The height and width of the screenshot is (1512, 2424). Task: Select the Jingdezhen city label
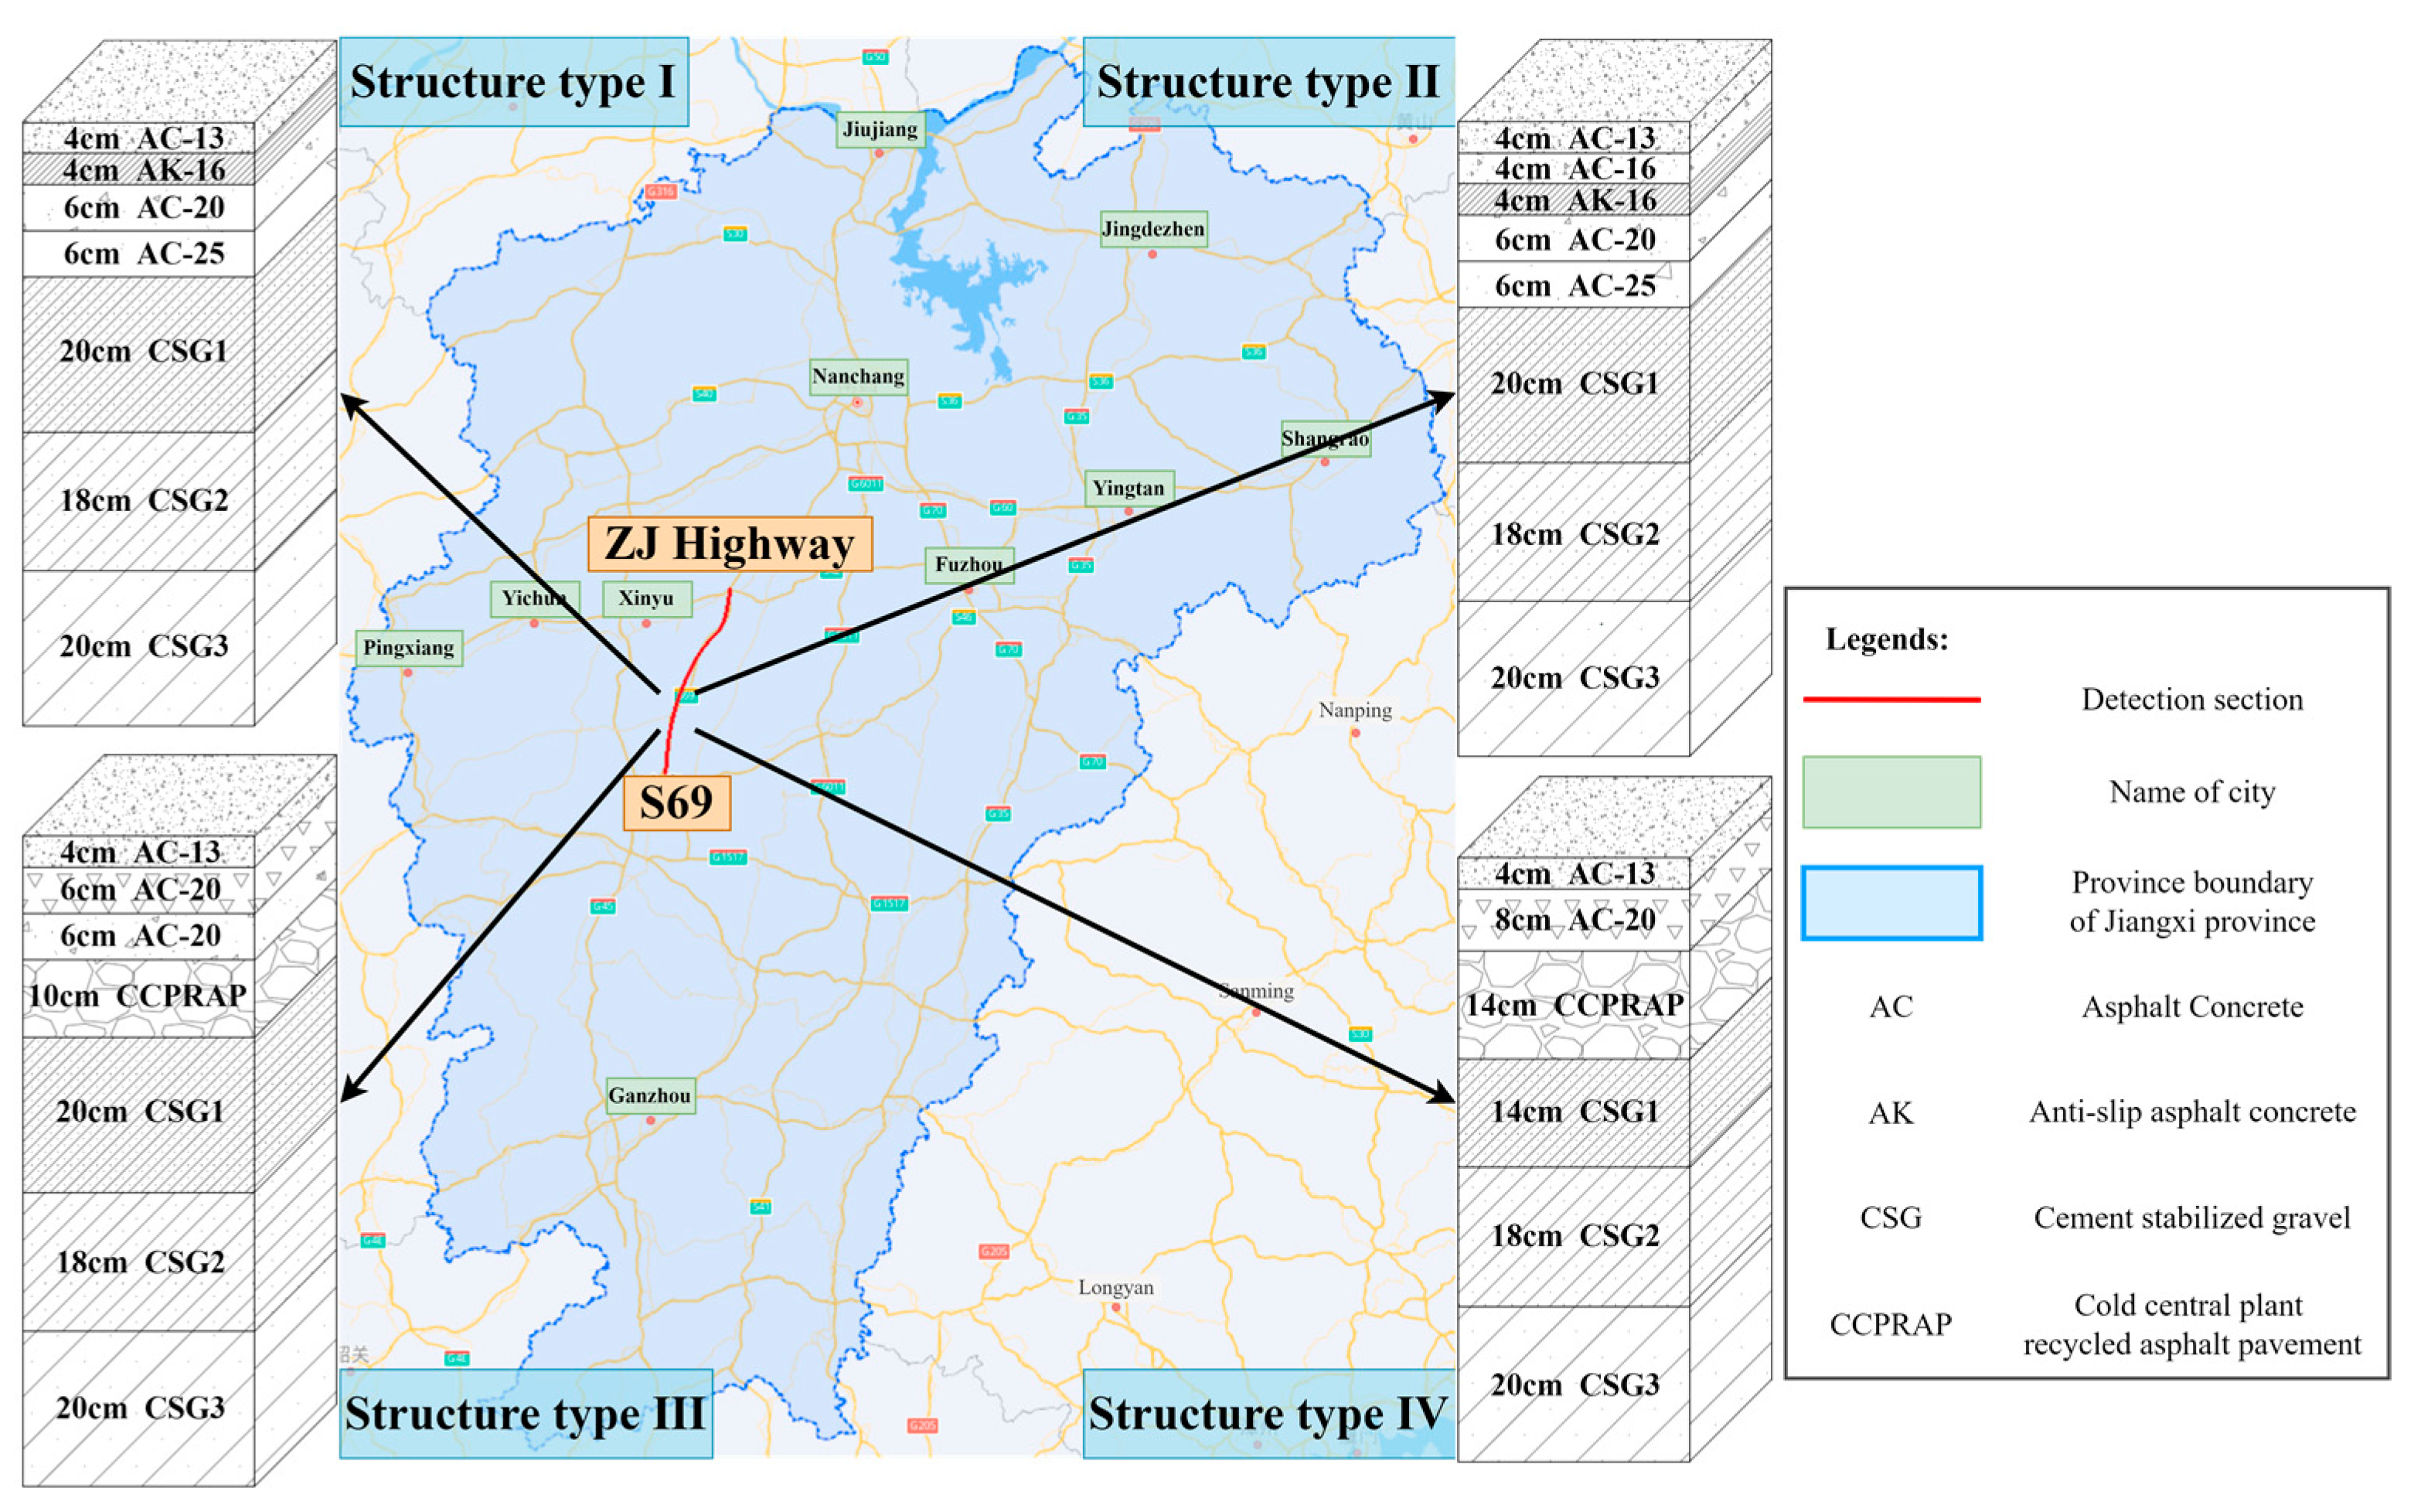(x=1153, y=229)
